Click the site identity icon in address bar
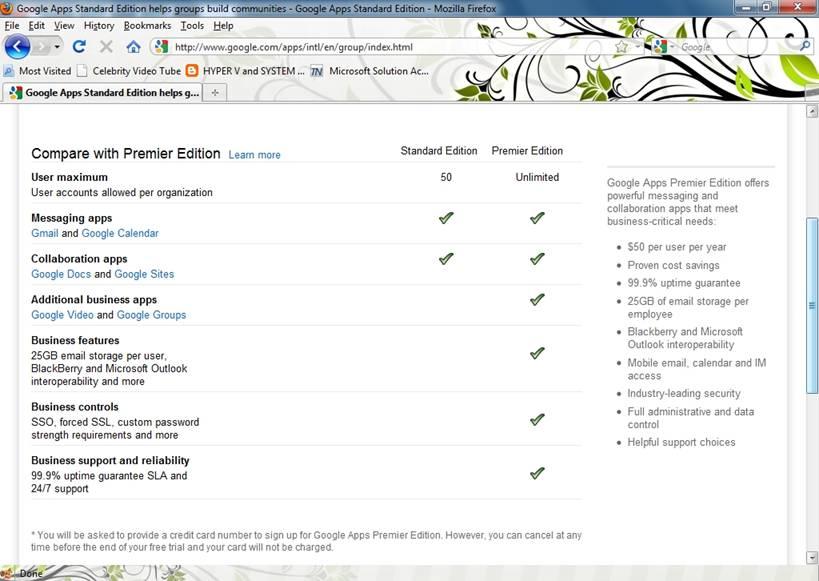Screen dimensions: 819x581 click(161, 47)
